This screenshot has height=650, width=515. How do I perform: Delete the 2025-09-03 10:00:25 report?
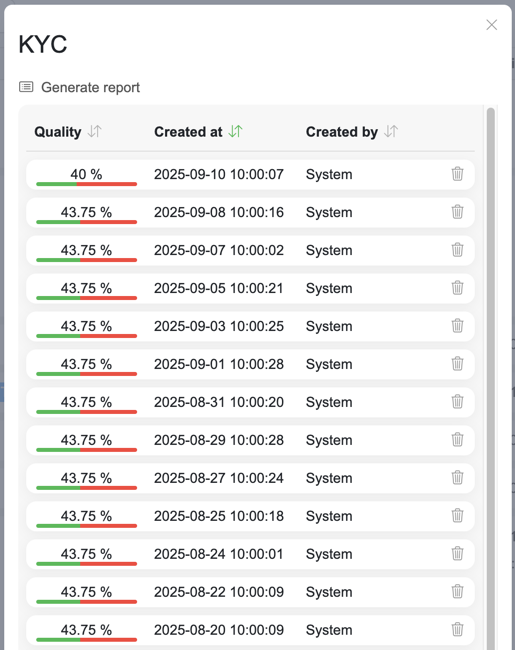click(457, 326)
